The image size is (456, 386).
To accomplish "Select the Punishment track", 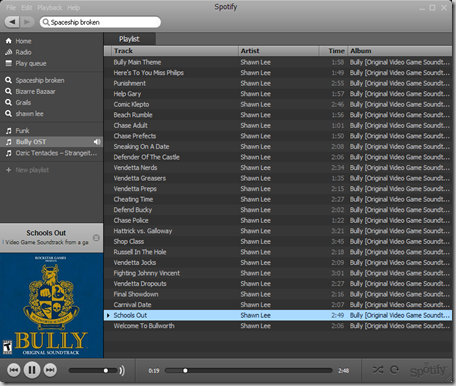I will point(278,83).
